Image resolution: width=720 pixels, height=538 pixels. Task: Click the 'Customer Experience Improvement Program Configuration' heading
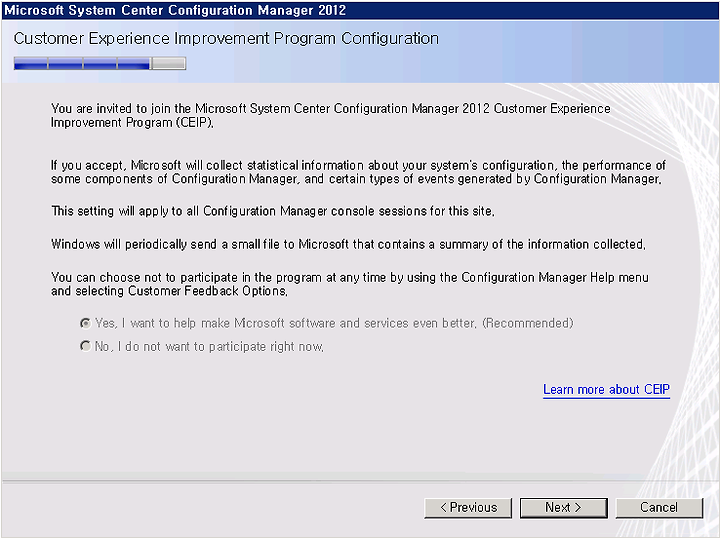click(x=226, y=39)
